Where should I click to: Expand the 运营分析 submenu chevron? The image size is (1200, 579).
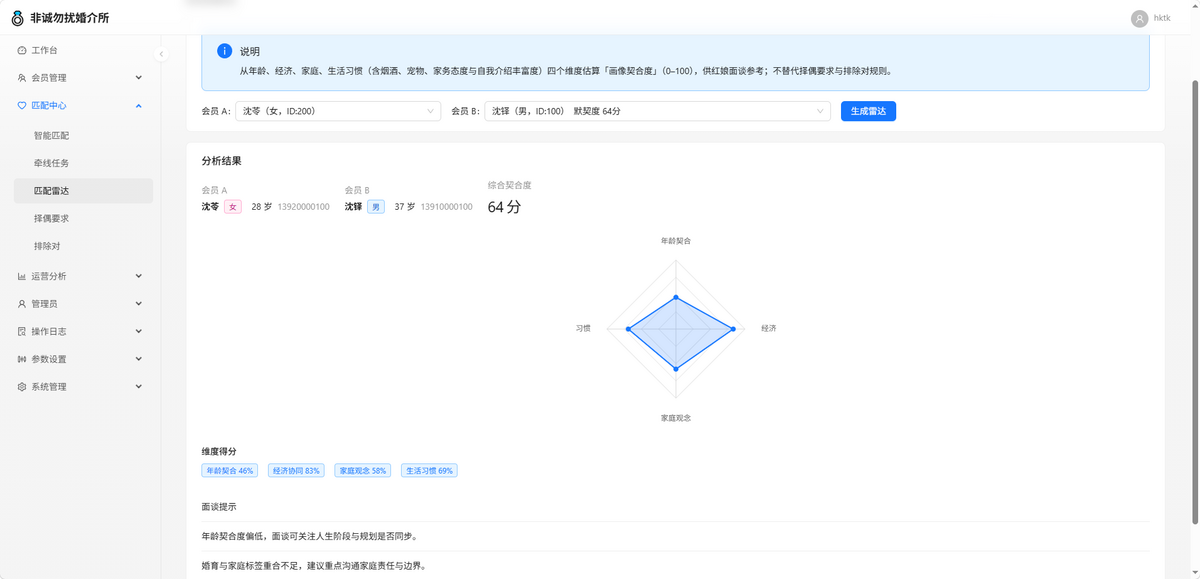(x=139, y=276)
